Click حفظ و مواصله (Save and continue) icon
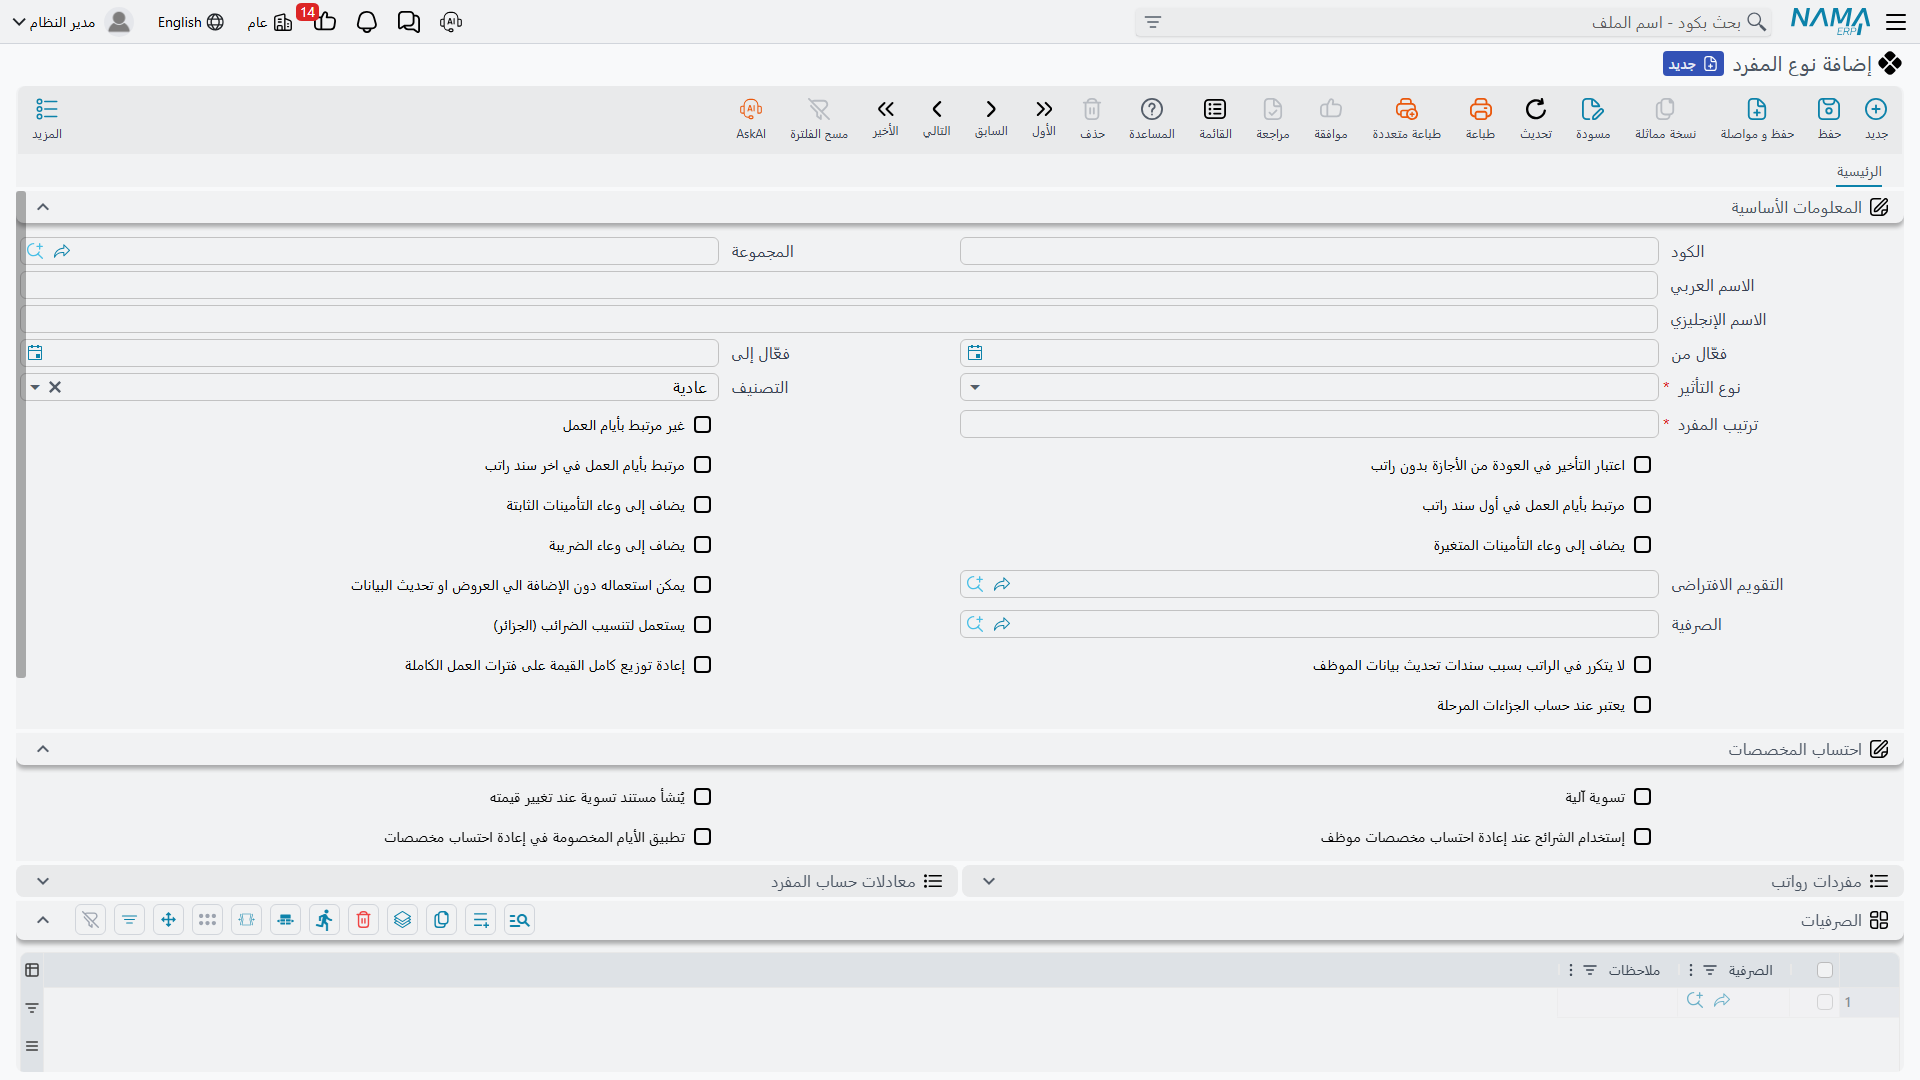The image size is (1920, 1080). pyautogui.click(x=1757, y=109)
